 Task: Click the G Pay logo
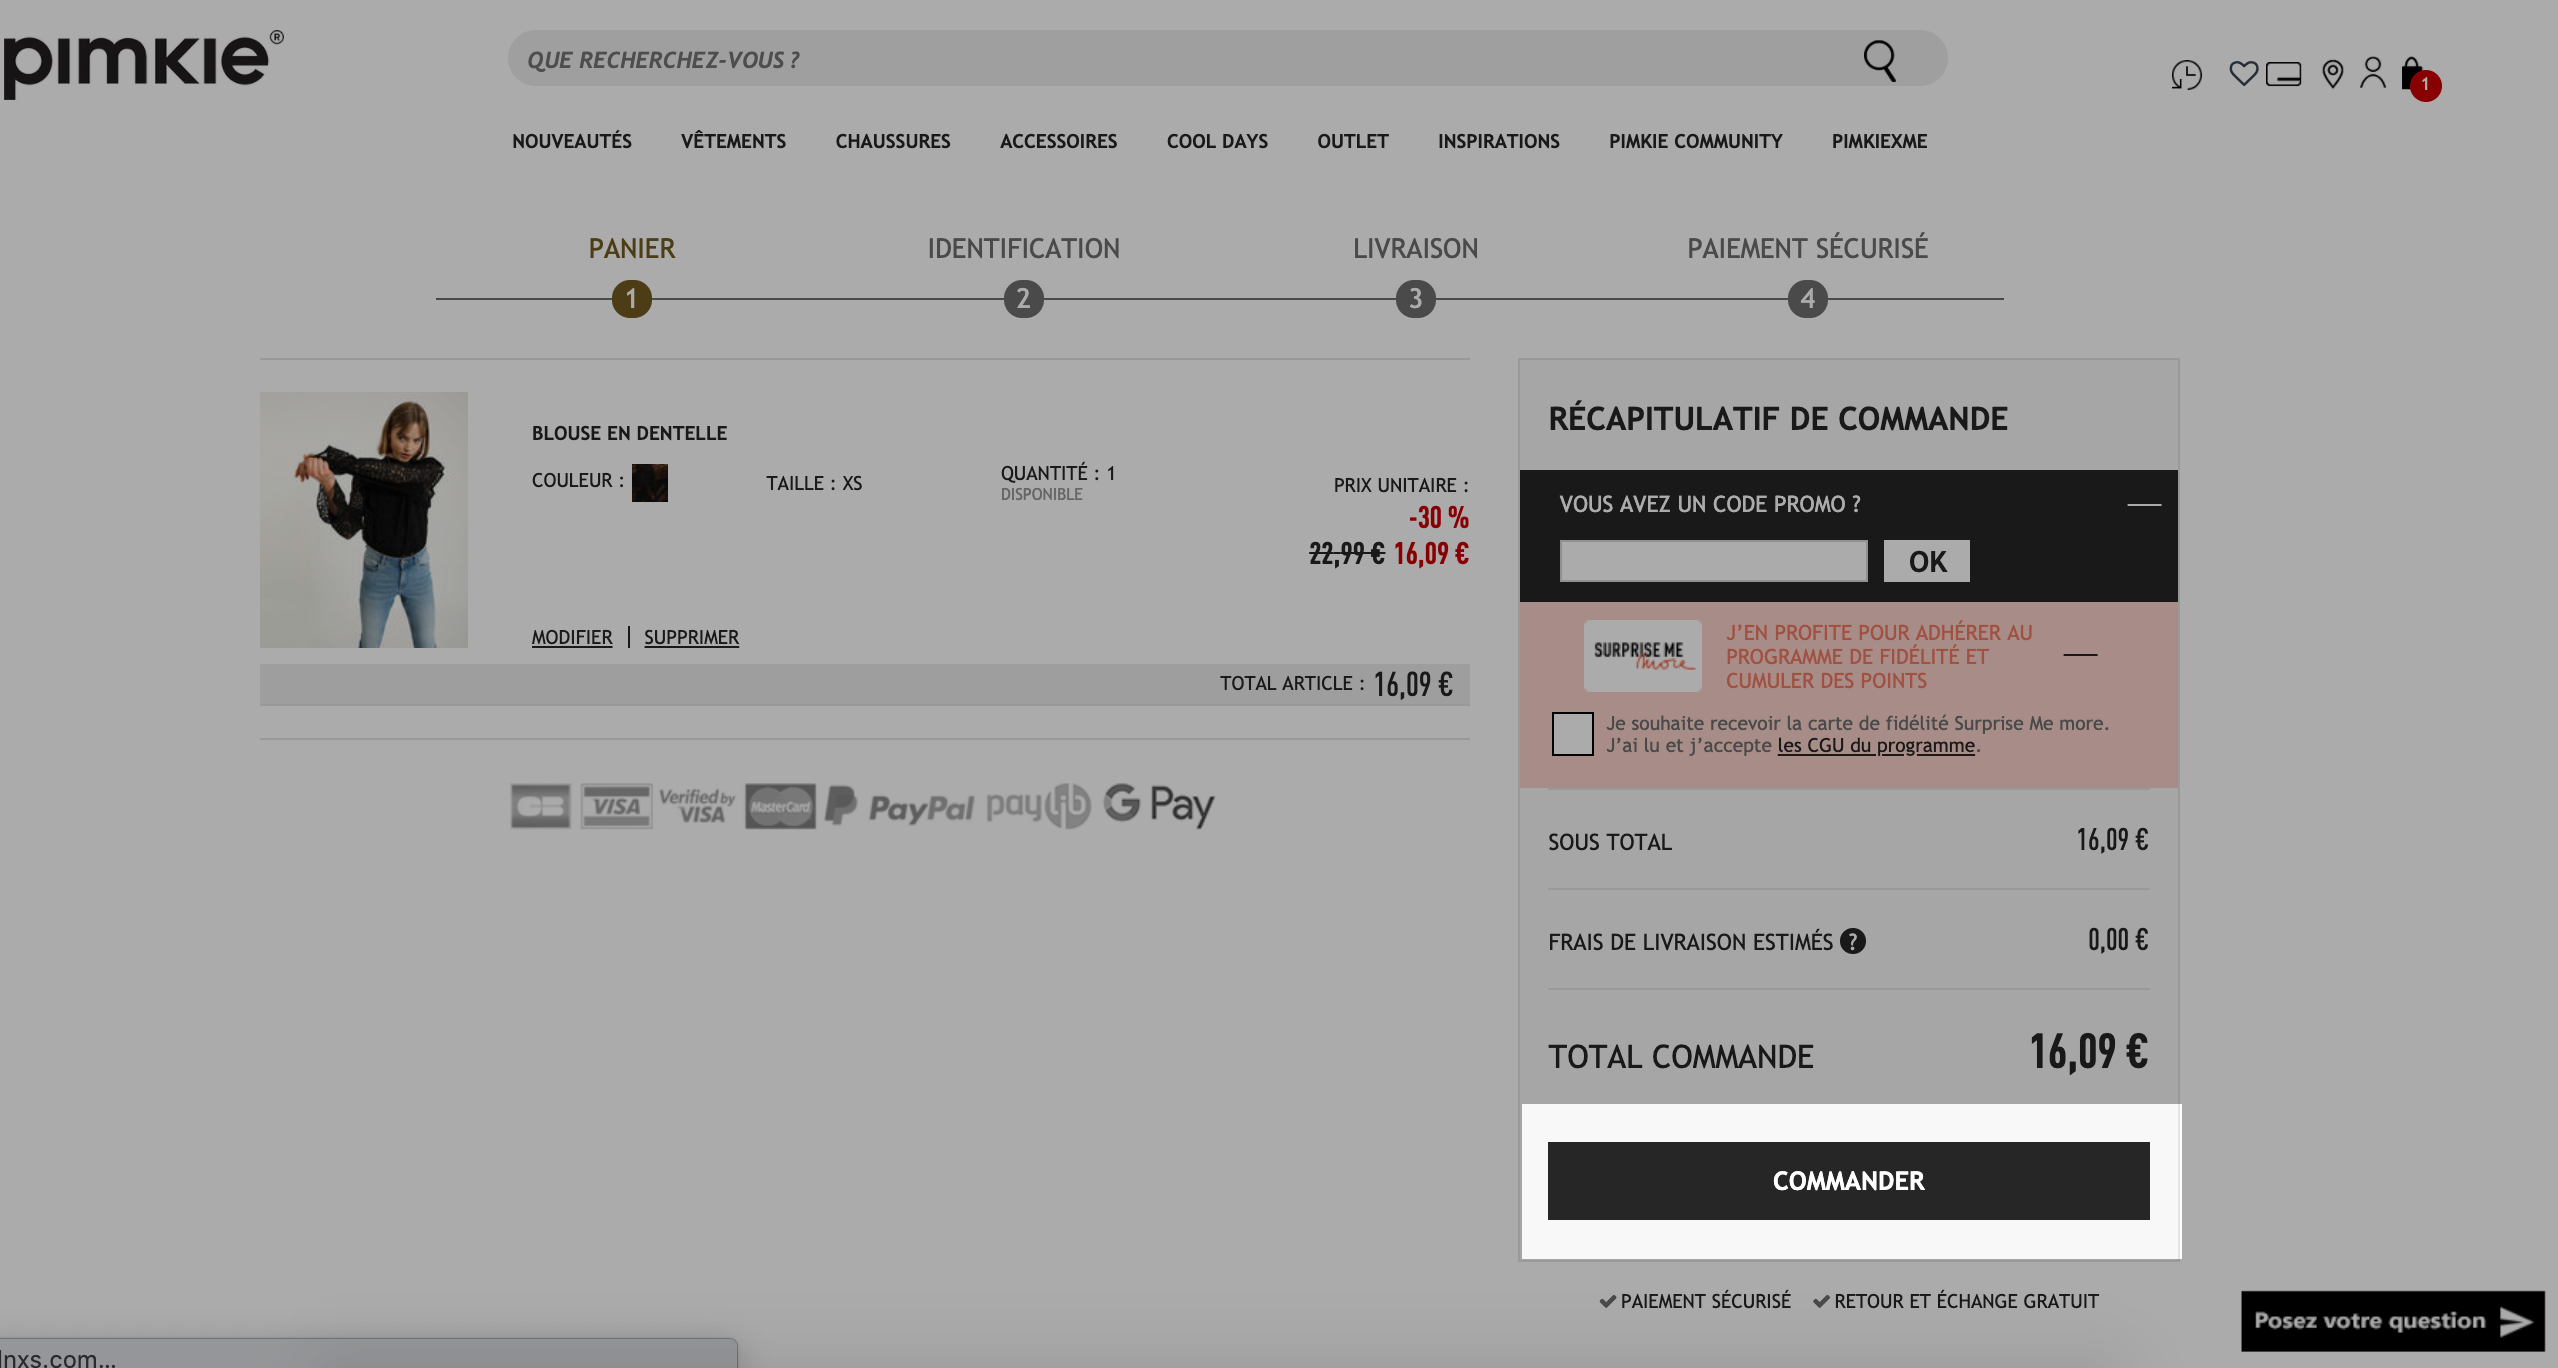(1158, 804)
